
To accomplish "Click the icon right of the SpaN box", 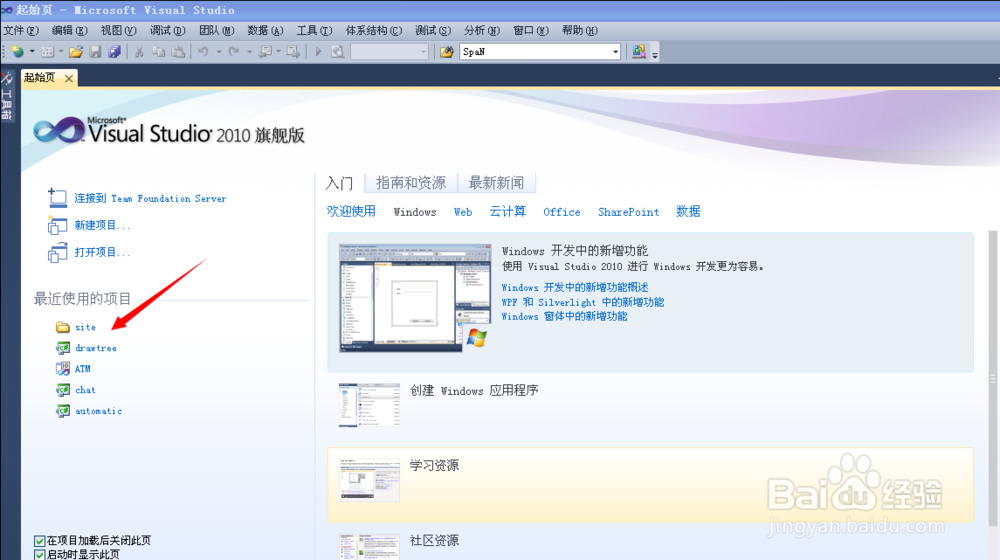I will [638, 52].
